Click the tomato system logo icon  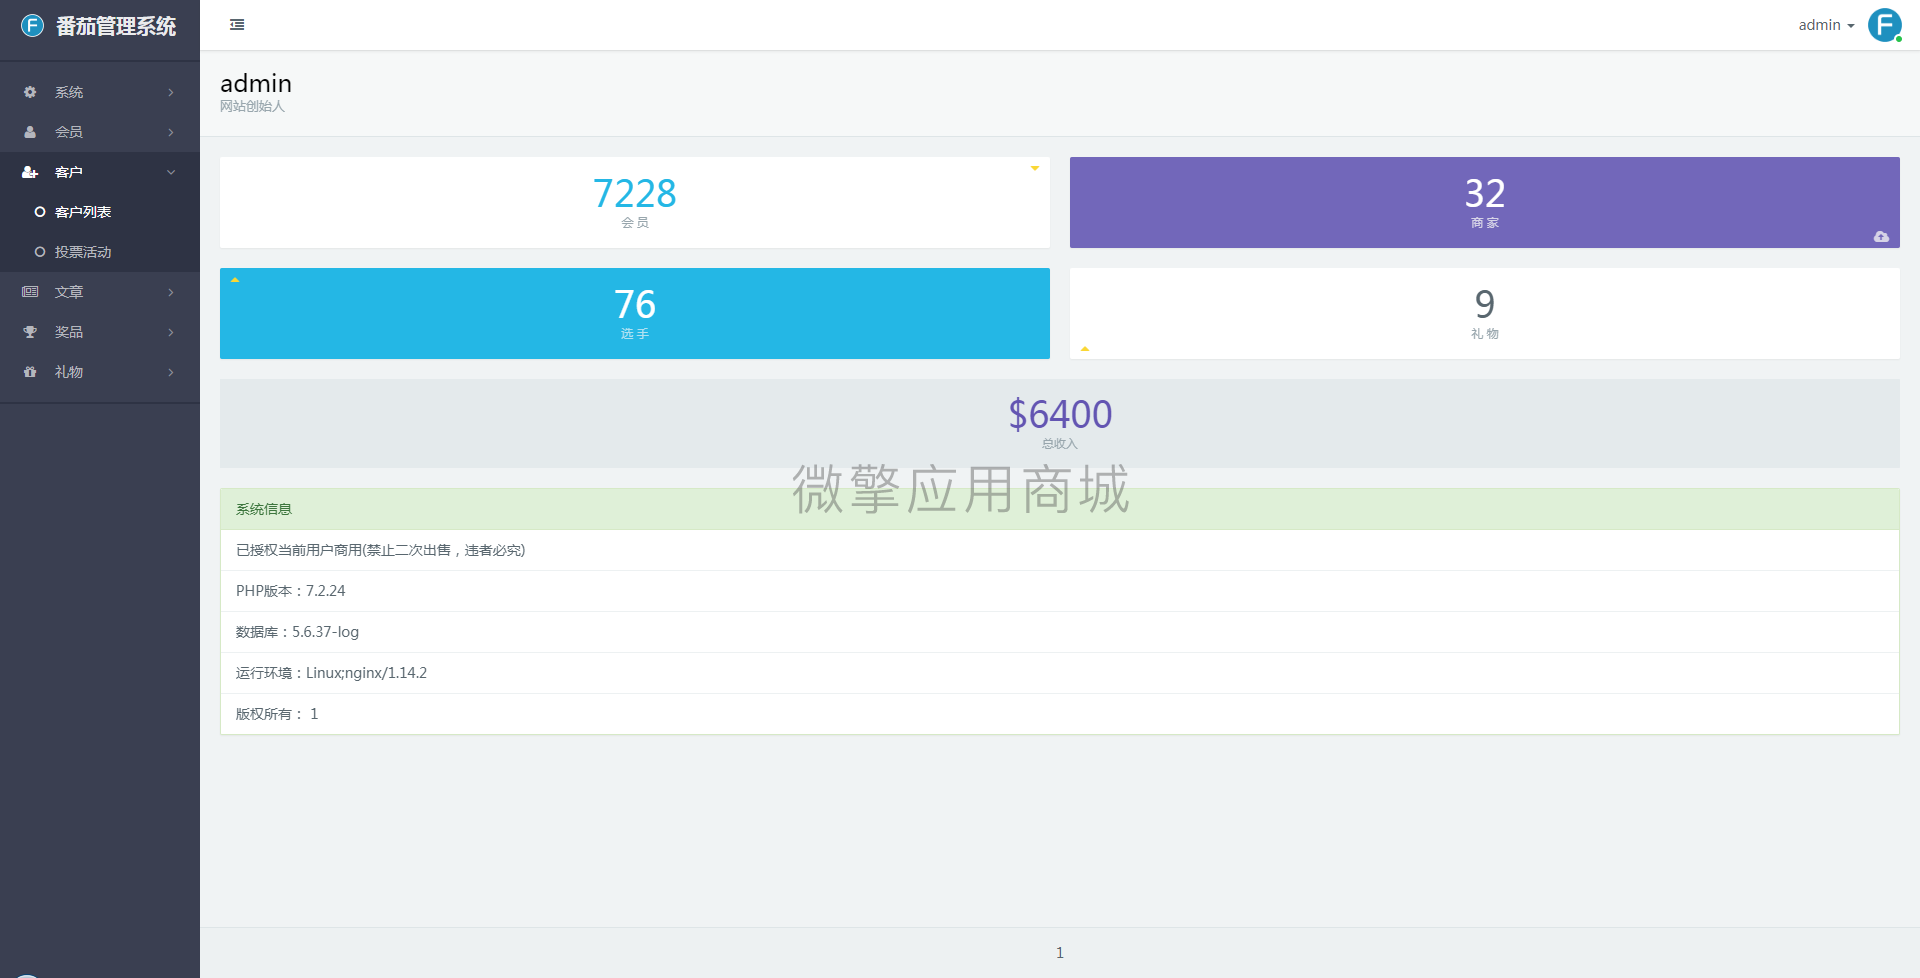[x=33, y=26]
